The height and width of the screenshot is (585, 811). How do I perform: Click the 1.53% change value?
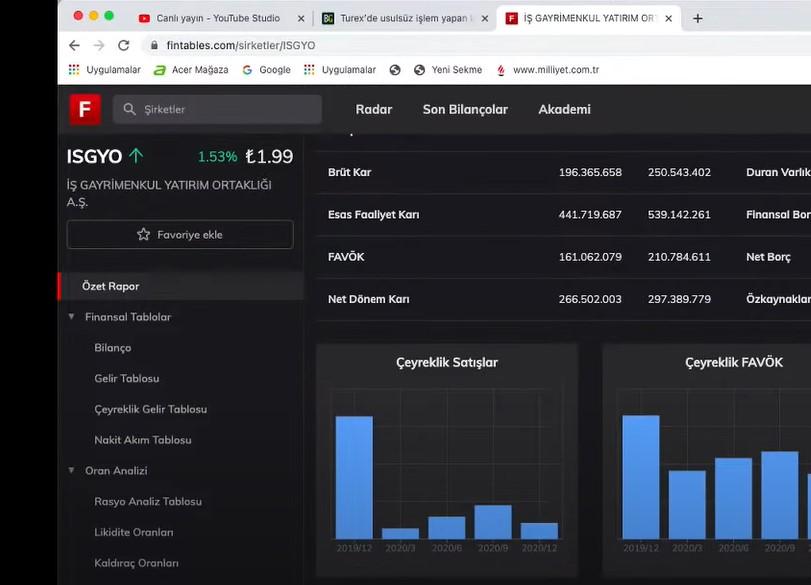[x=218, y=157]
